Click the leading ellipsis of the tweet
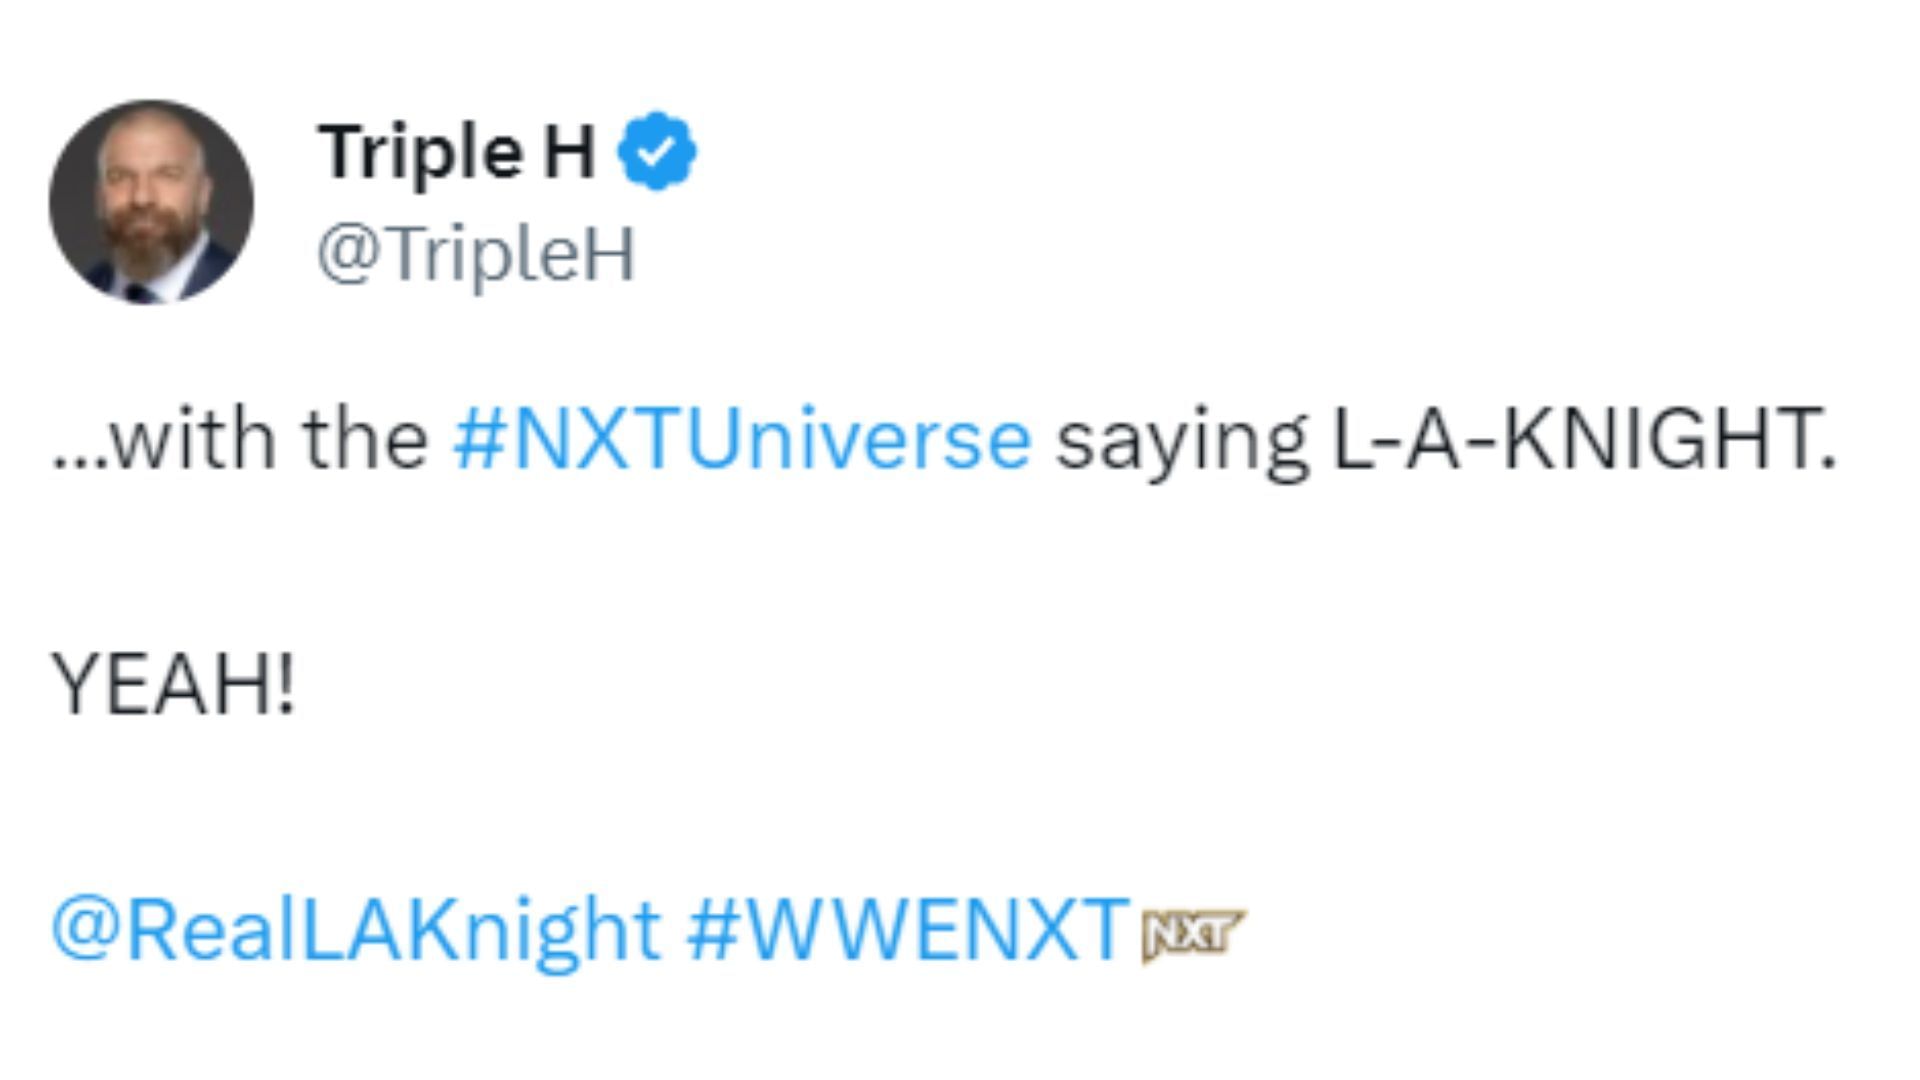Screen dimensions: 1920x1080 click(x=78, y=455)
